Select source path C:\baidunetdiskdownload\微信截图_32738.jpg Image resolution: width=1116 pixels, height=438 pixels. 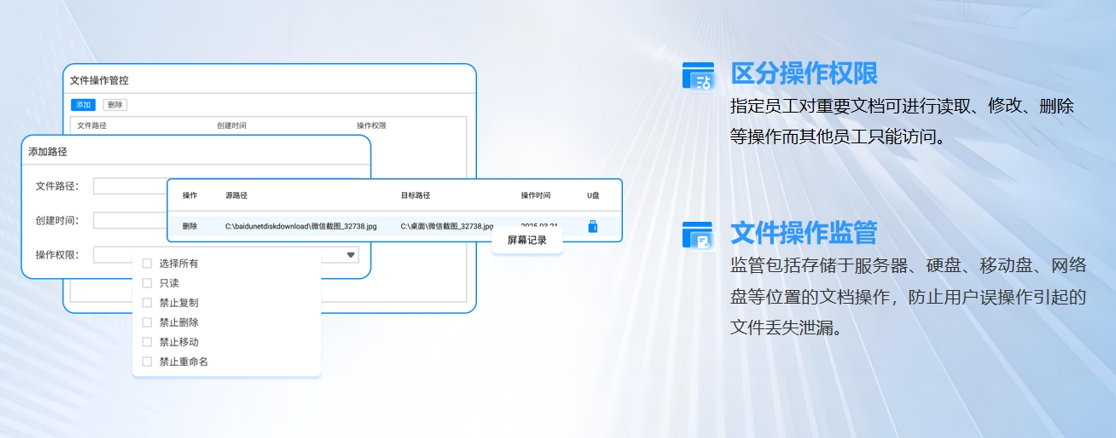(301, 226)
